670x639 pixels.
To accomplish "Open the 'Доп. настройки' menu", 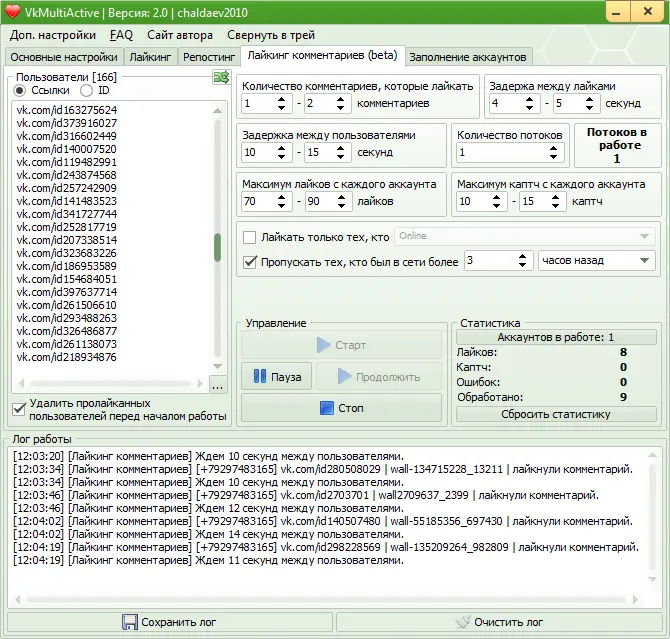I will click(x=53, y=35).
